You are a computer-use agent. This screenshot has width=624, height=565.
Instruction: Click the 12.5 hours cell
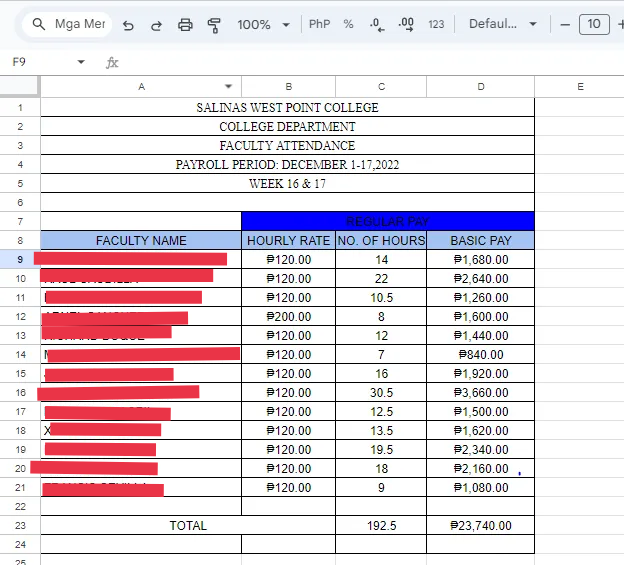381,411
